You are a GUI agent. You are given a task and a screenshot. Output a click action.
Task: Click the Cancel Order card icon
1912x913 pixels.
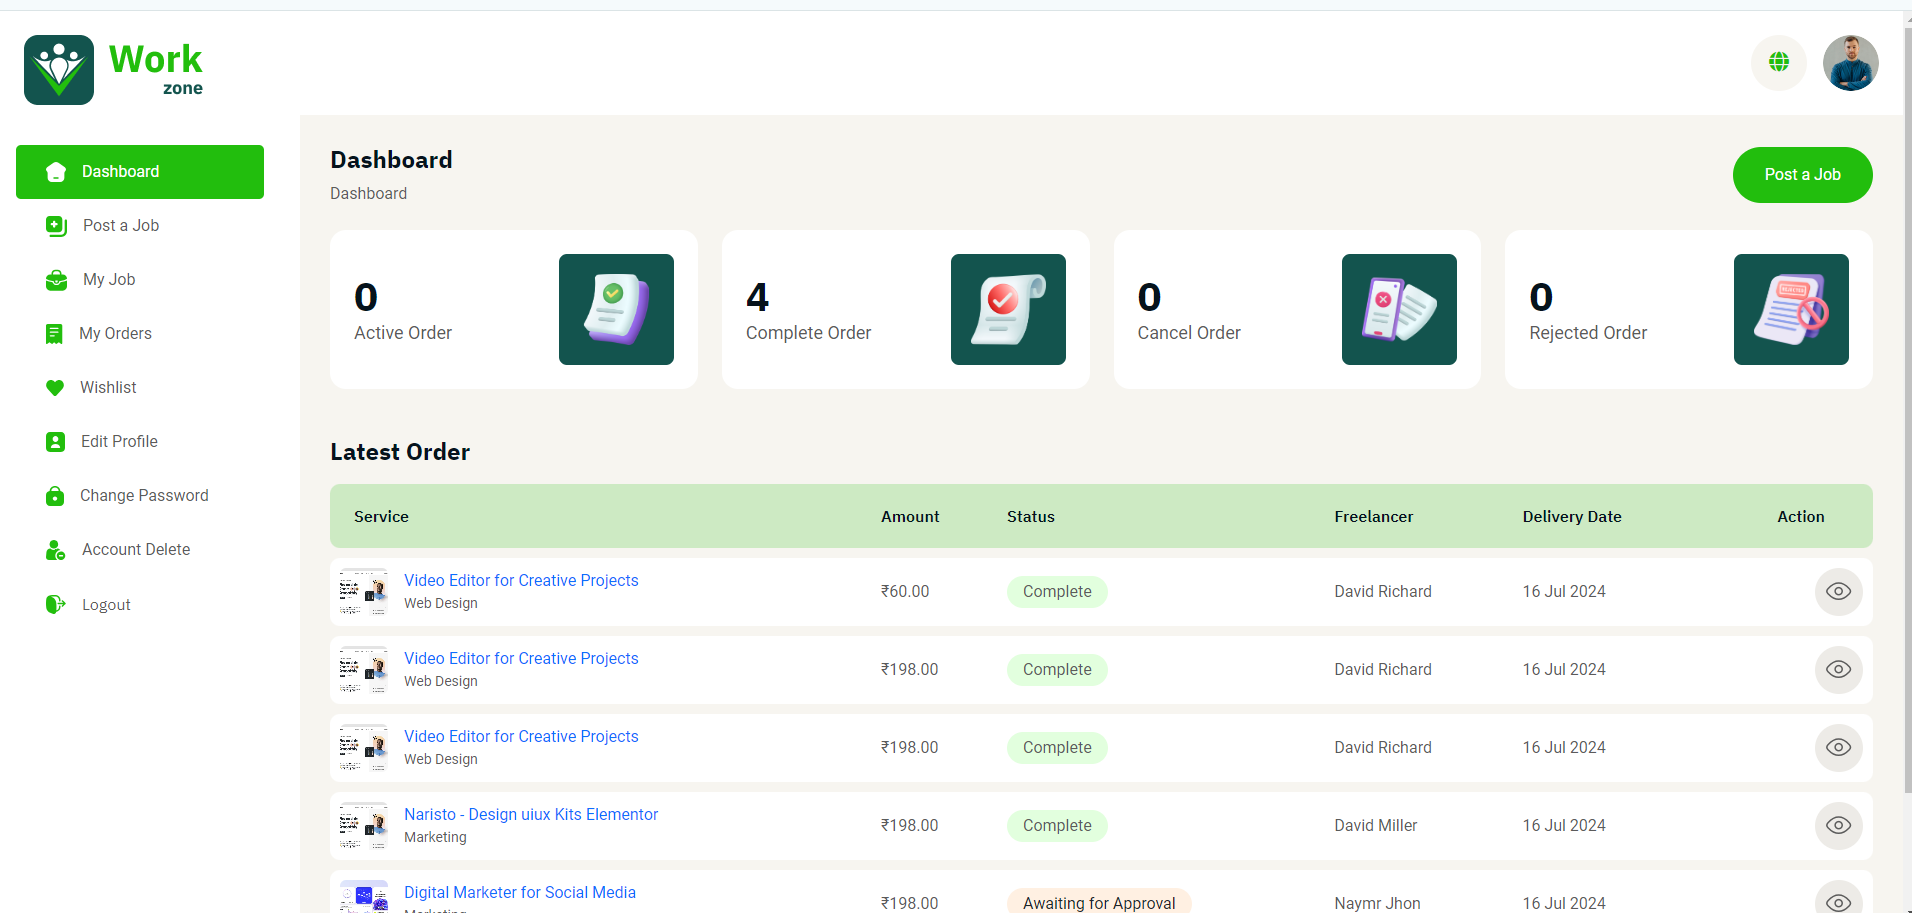[x=1399, y=309]
